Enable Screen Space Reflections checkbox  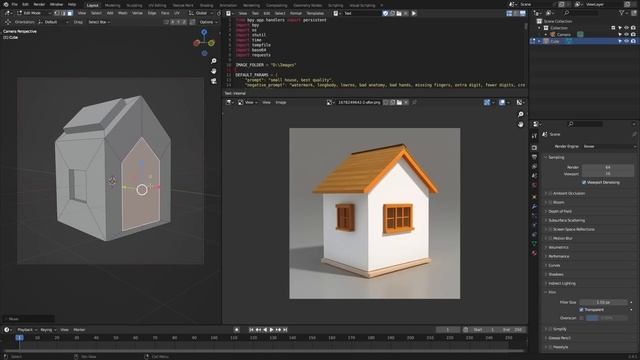[550, 229]
